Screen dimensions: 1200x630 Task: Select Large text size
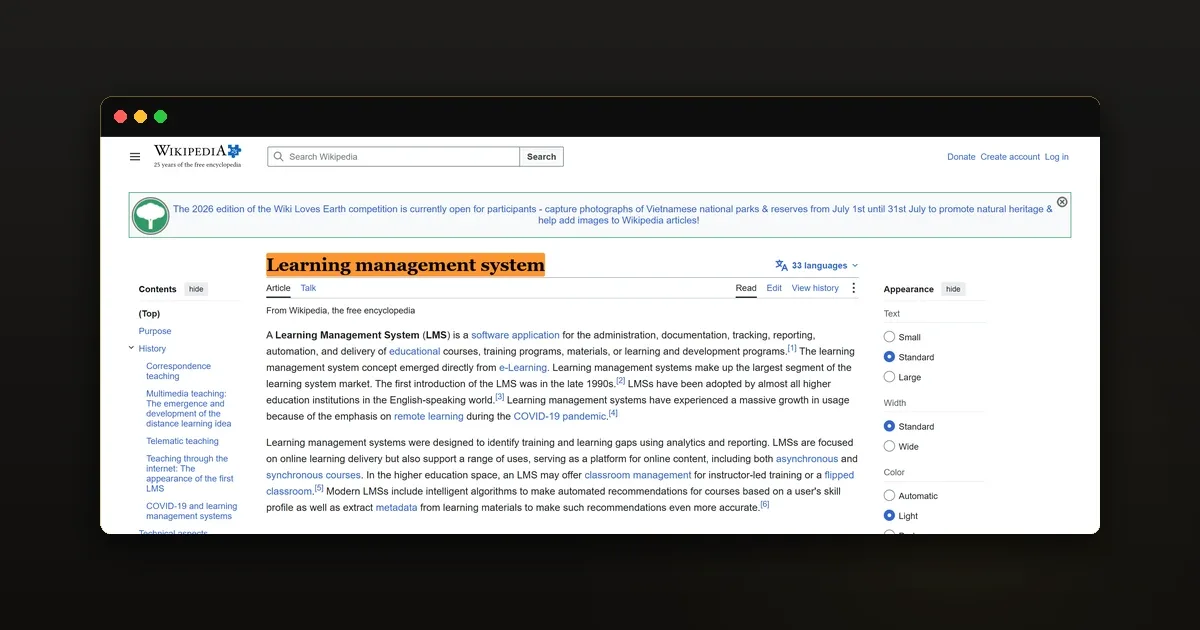(x=889, y=377)
